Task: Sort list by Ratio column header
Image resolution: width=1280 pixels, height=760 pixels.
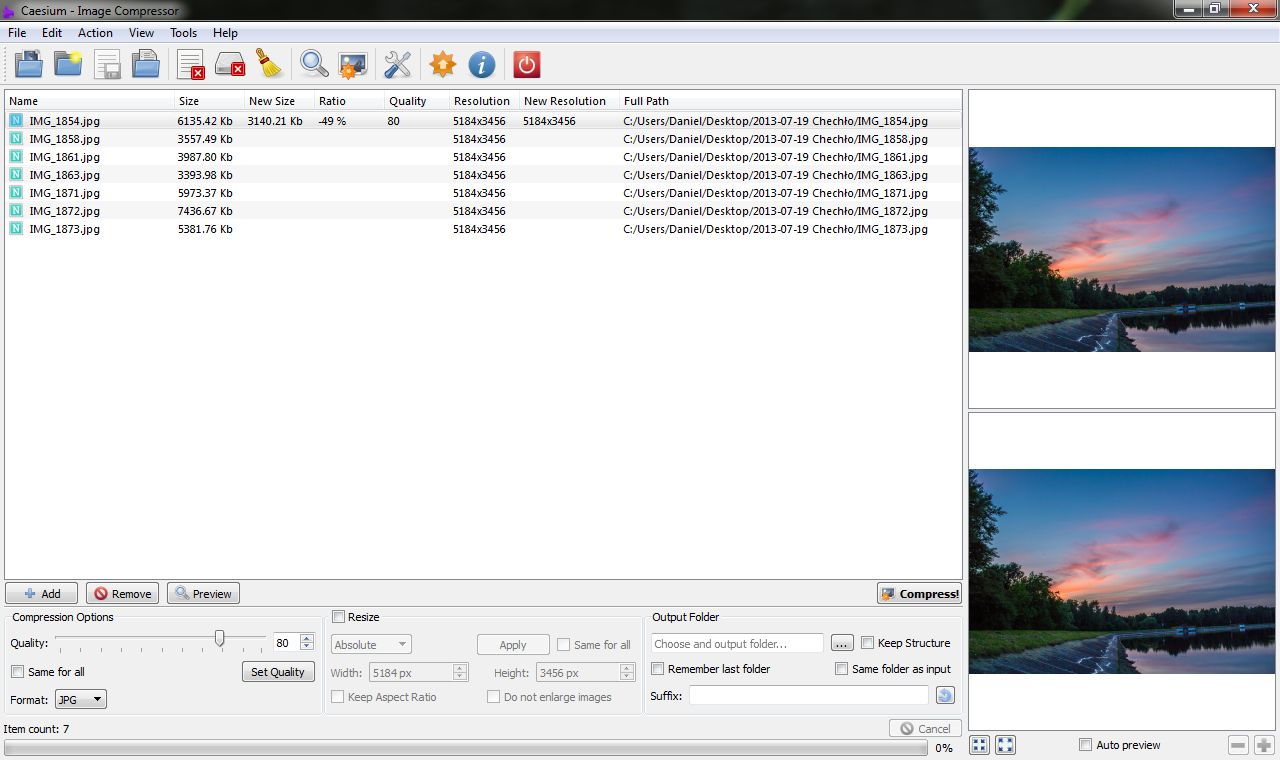Action: (349, 101)
